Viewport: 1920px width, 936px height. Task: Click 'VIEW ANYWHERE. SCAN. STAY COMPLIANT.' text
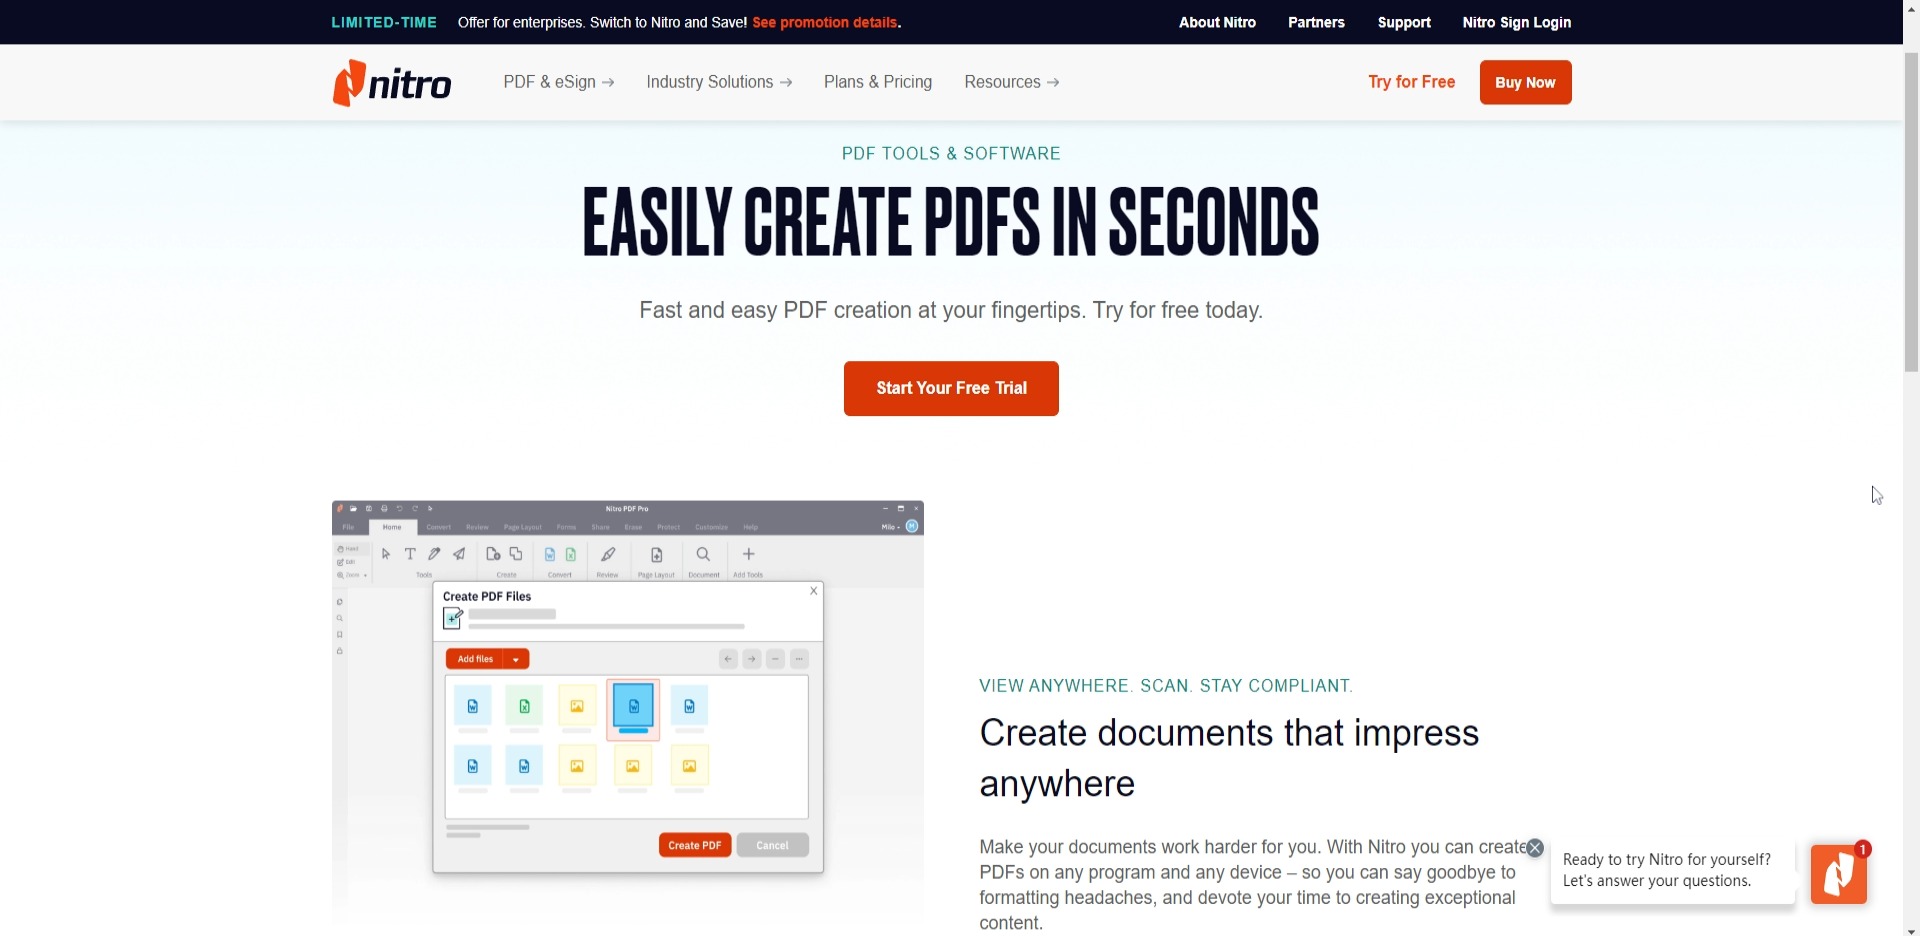1166,686
